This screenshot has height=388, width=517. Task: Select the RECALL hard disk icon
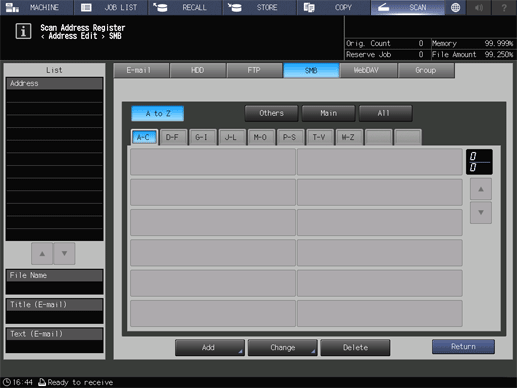click(x=160, y=7)
